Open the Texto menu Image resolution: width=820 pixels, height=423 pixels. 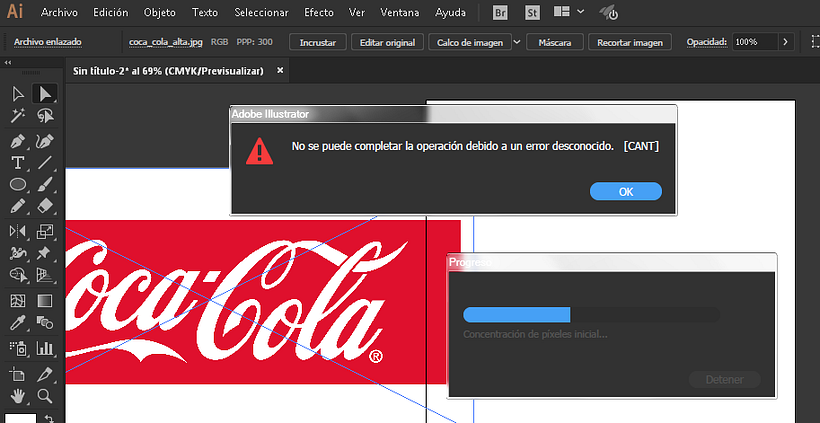pyautogui.click(x=204, y=13)
